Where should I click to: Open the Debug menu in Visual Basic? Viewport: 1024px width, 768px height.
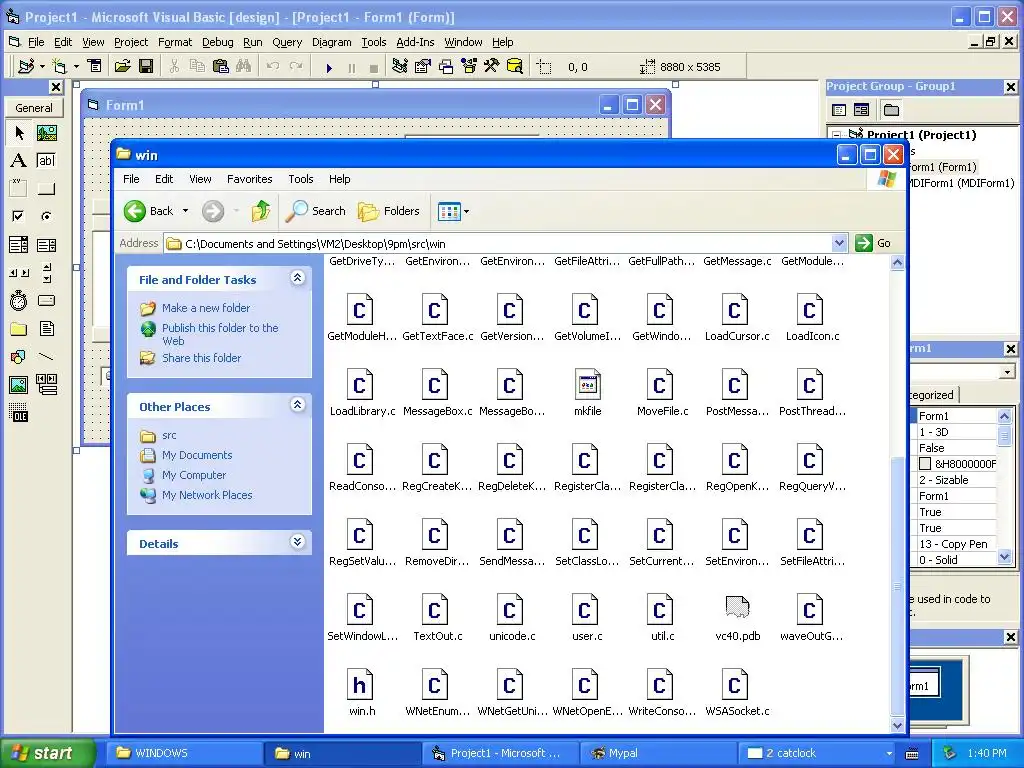pyautogui.click(x=217, y=42)
